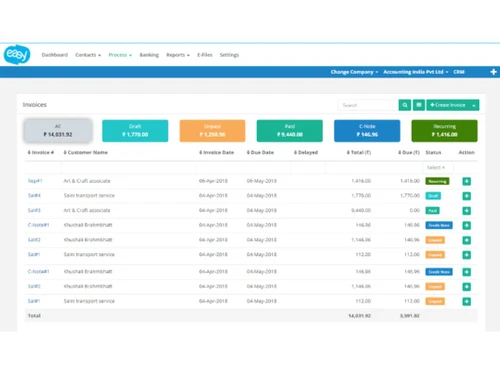This screenshot has height=375, width=500.
Task: Click grand total 14,031.92 in Total row
Action: point(359,316)
